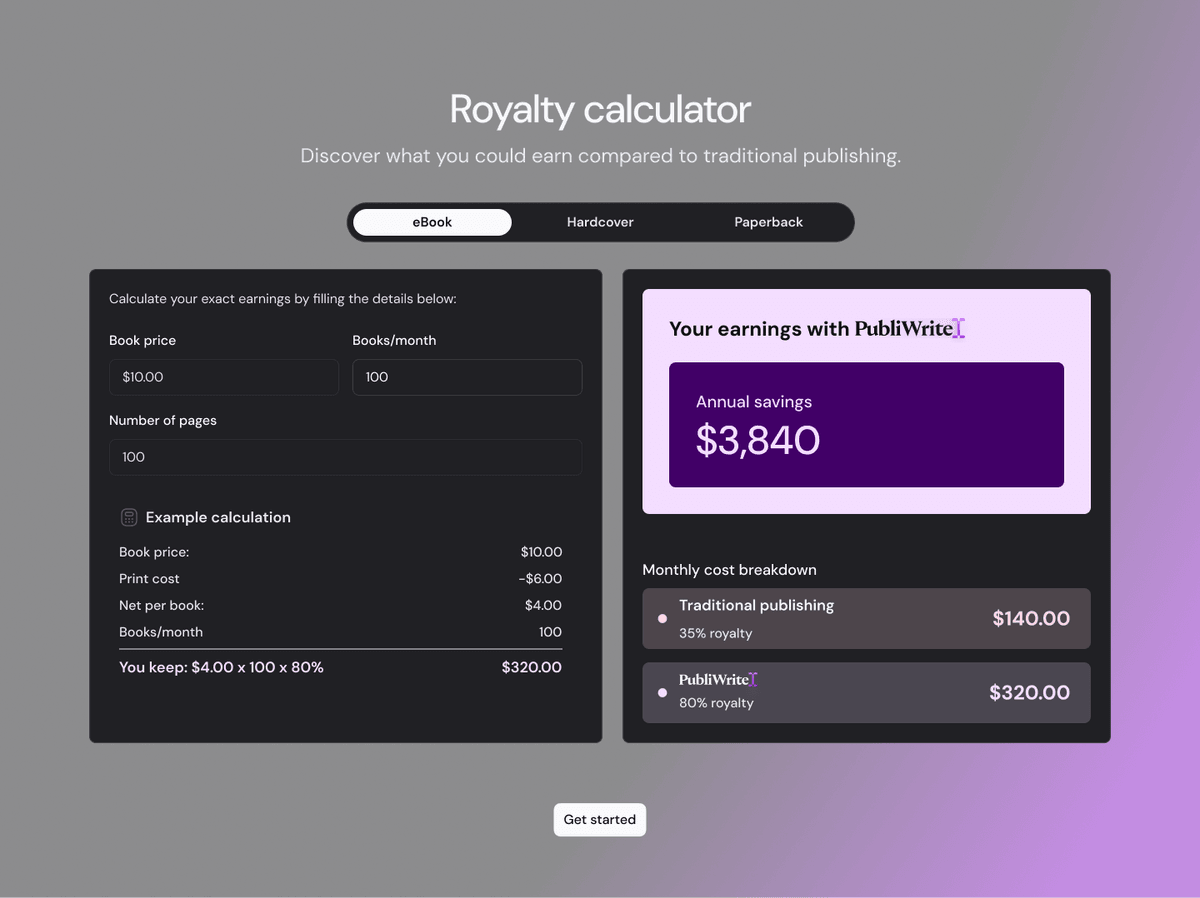The height and width of the screenshot is (898, 1200).
Task: Click the bullet dot beside Traditional publishing
Action: point(662,619)
